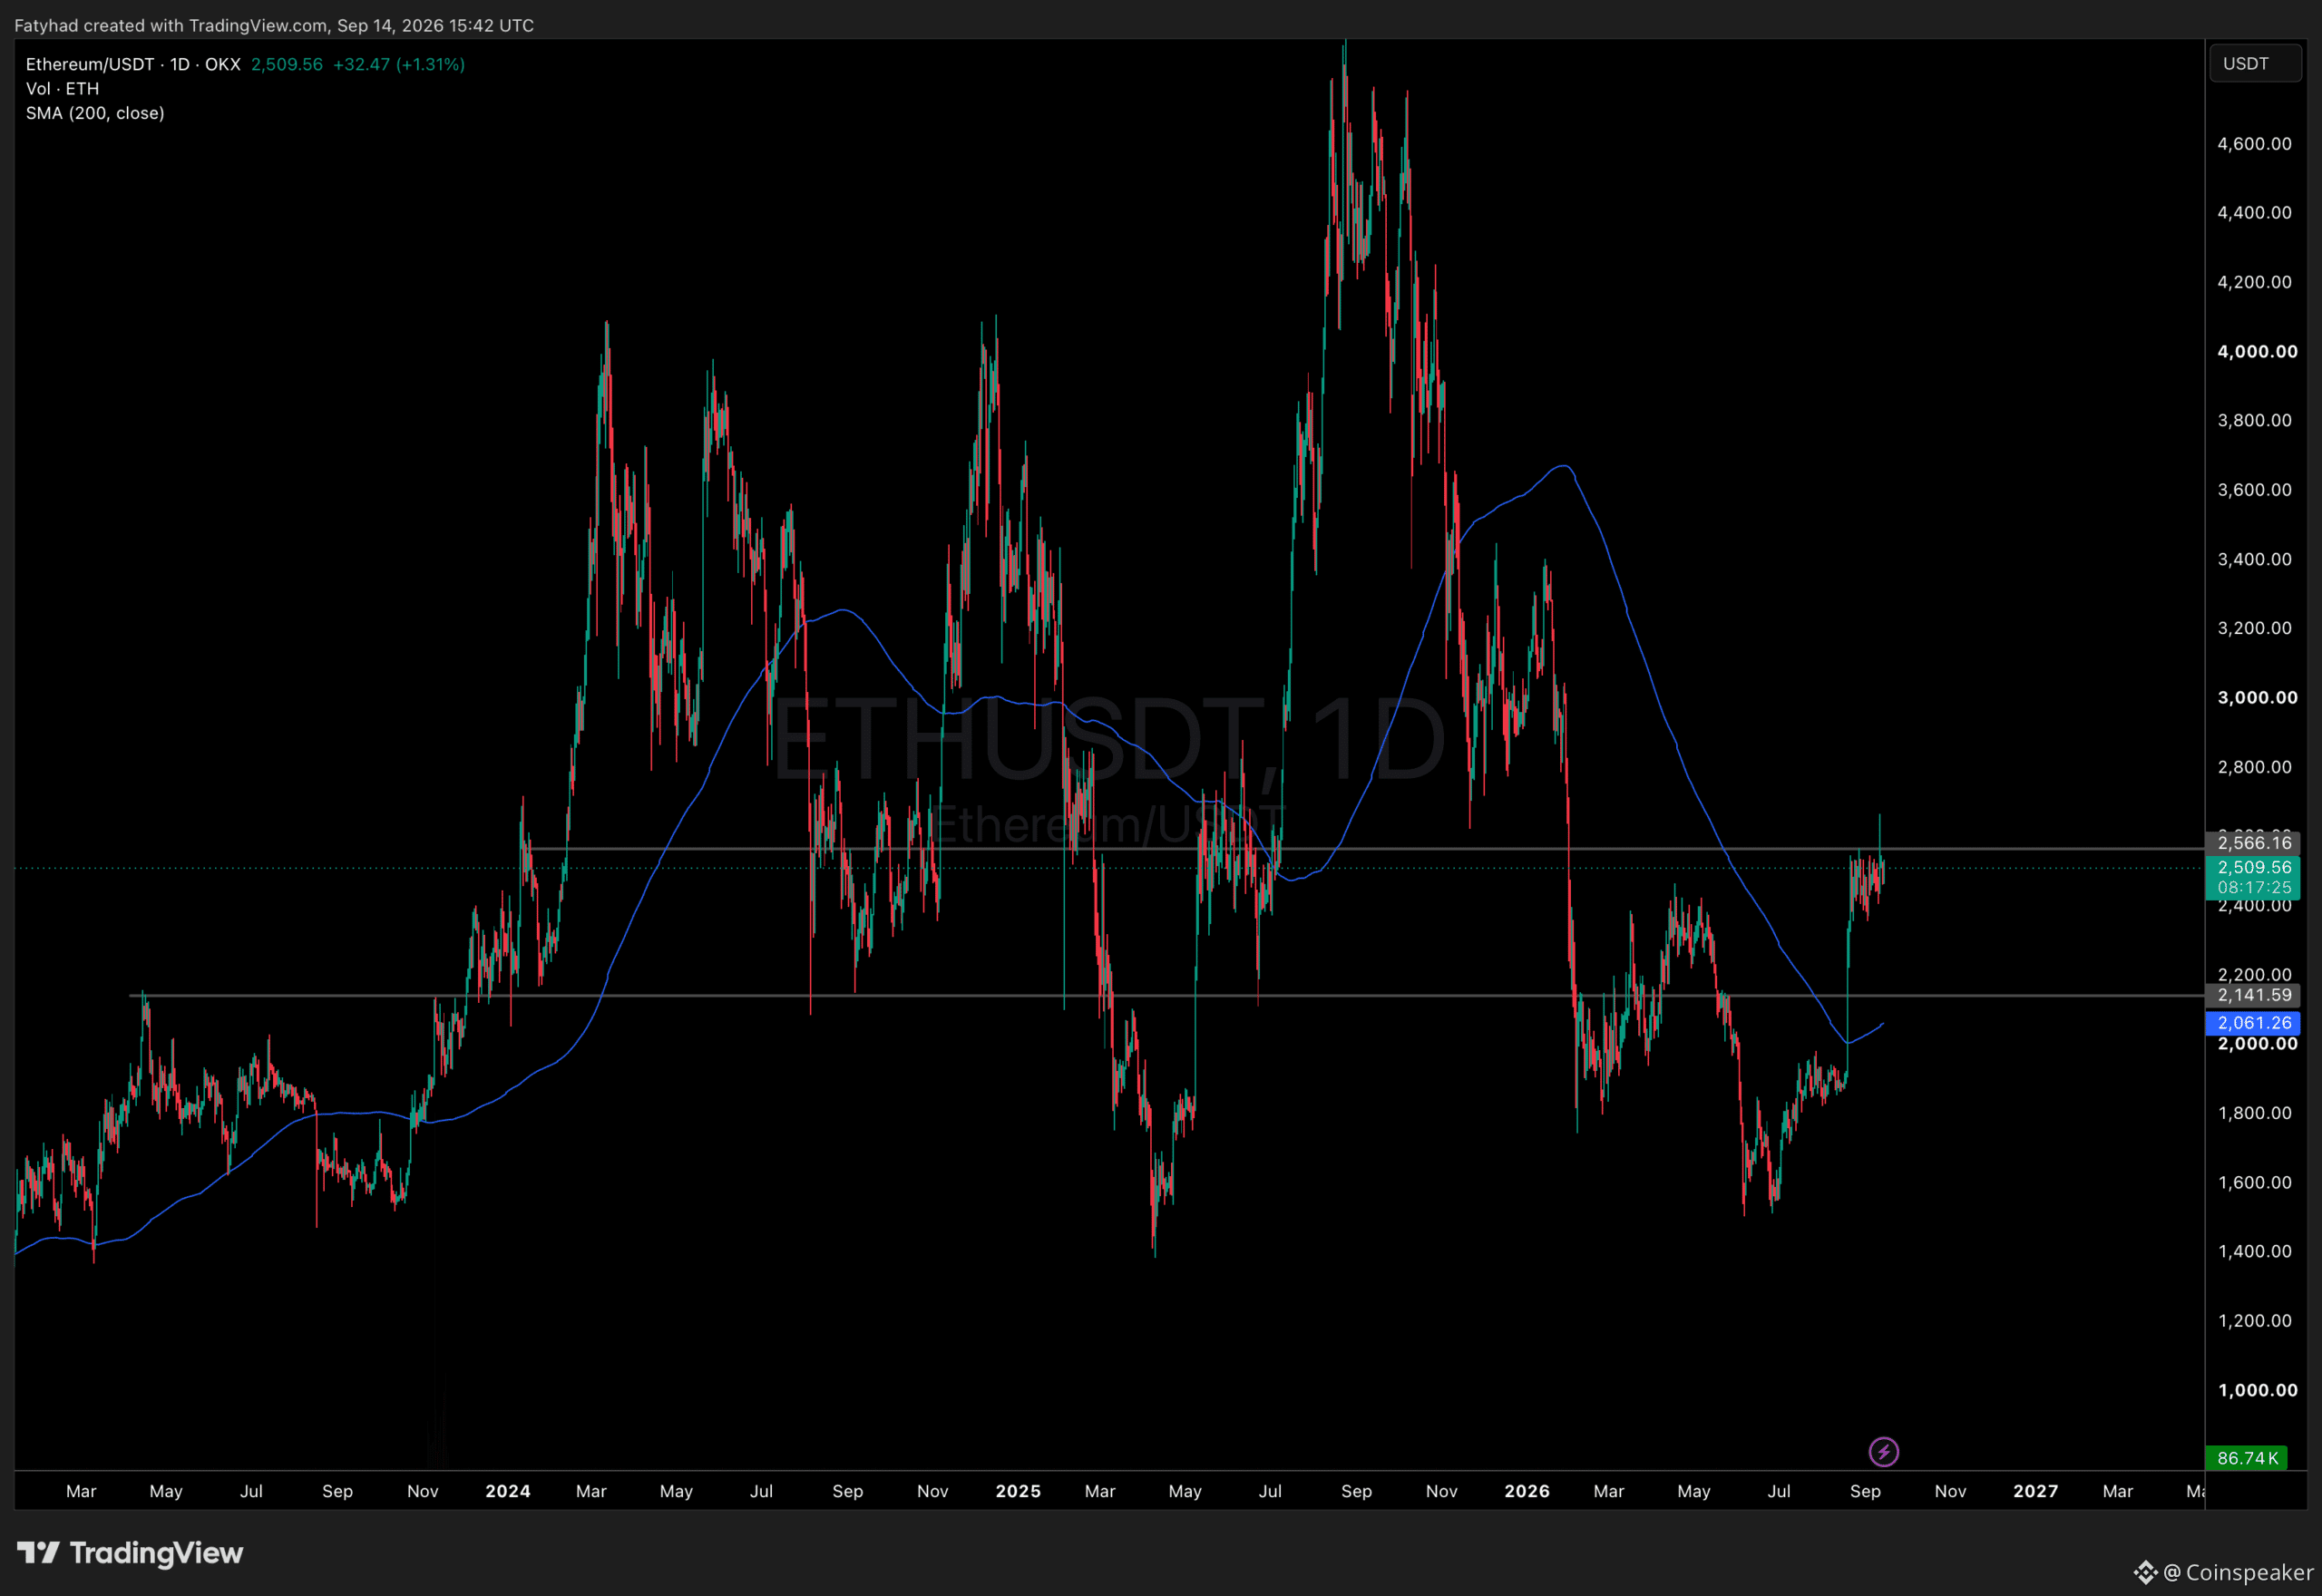2322x1596 pixels.
Task: Click the green 2,509.56 current price label
Action: [x=2253, y=867]
